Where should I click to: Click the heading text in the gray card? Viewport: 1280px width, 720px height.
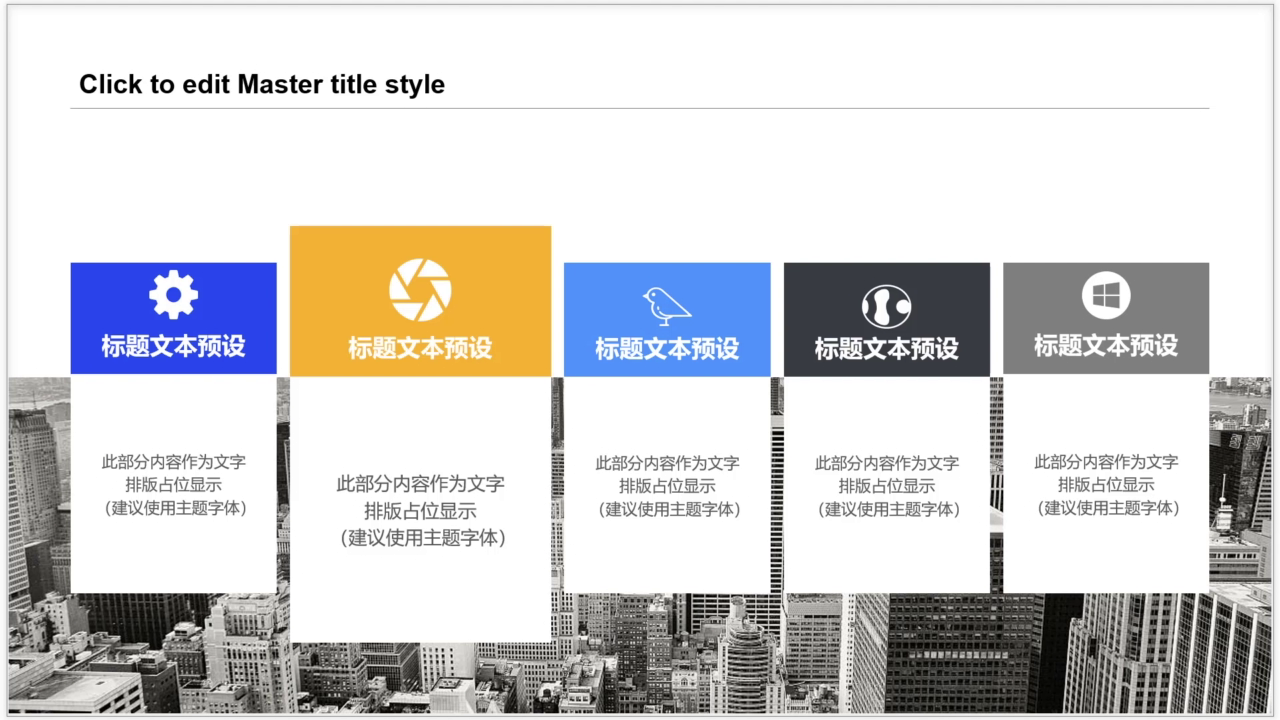(1106, 346)
